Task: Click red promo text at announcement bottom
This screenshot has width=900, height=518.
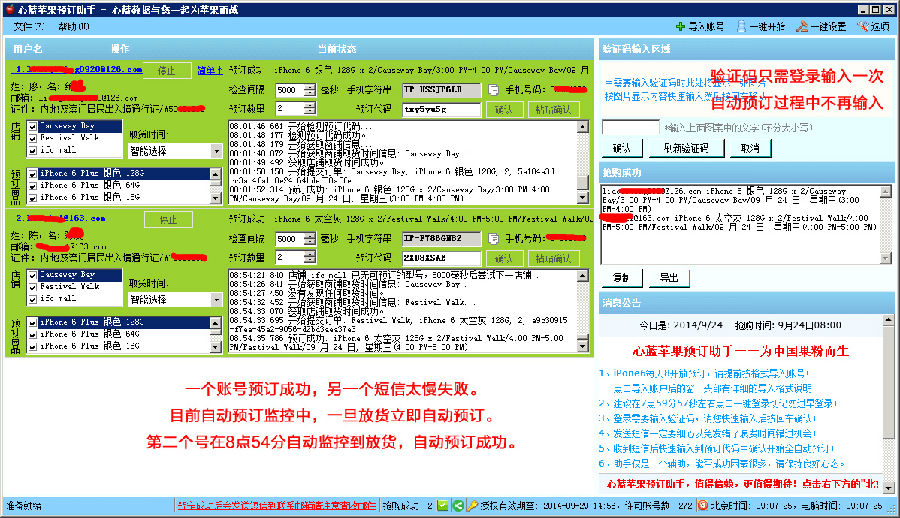Action: [742, 484]
